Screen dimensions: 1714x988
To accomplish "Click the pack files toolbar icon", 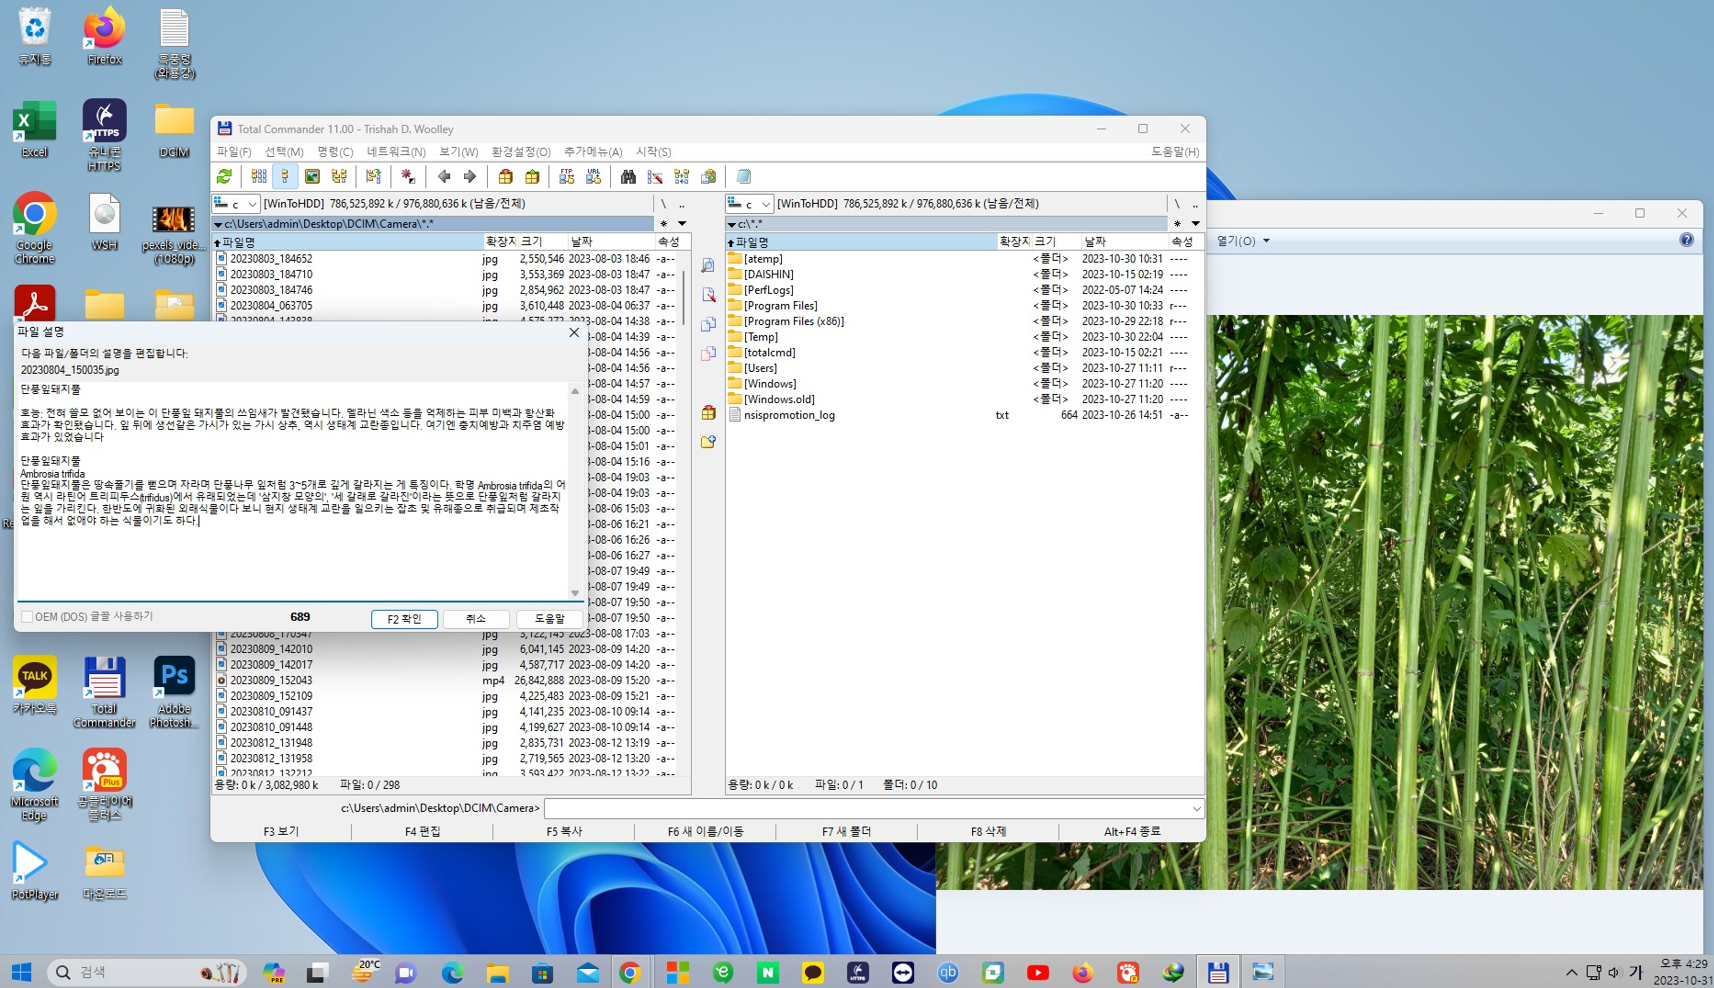I will coord(505,177).
